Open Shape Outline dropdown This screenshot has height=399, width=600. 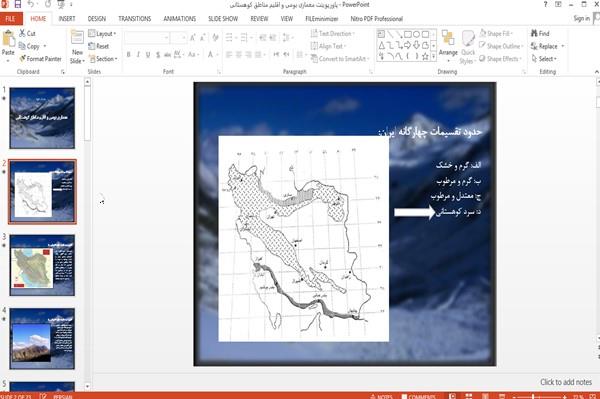pyautogui.click(x=501, y=46)
